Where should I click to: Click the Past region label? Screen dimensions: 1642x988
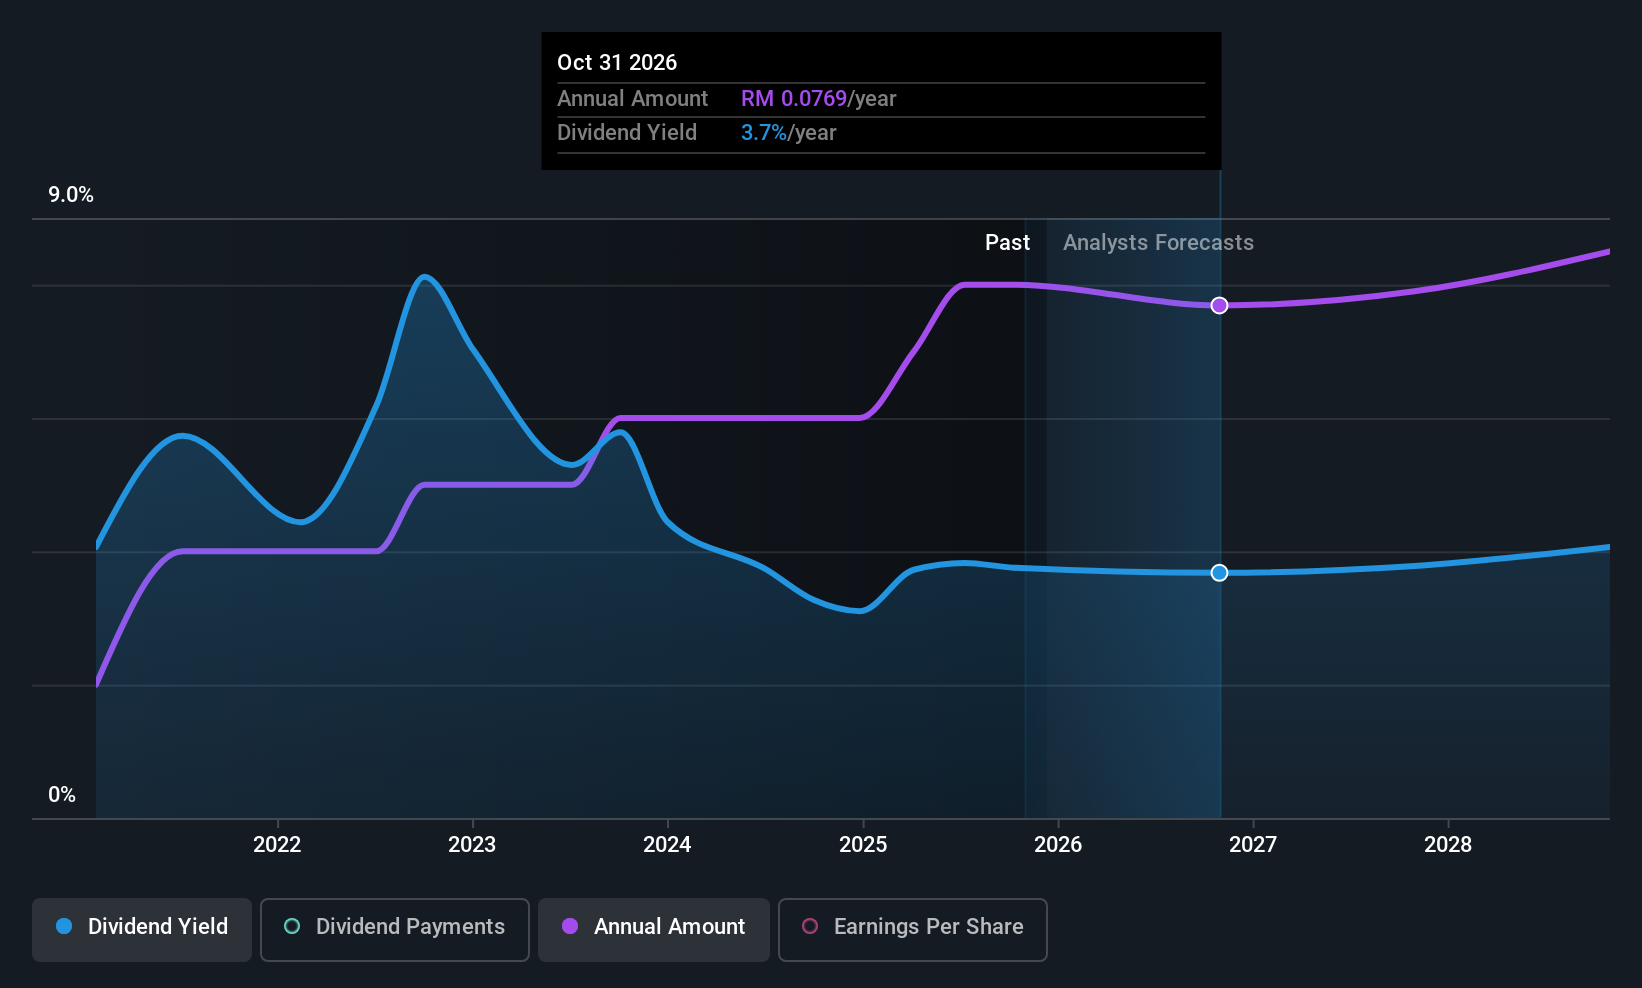coord(1007,243)
